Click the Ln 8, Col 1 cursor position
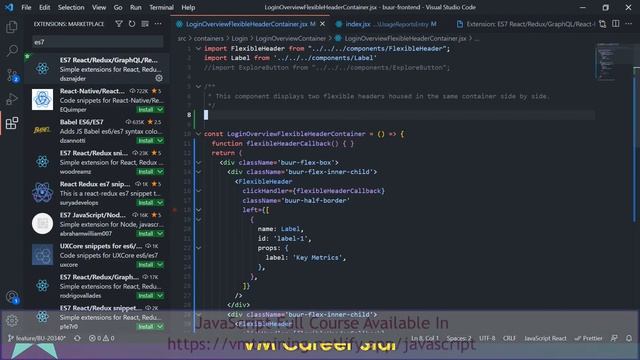640x360 pixels. coord(425,338)
